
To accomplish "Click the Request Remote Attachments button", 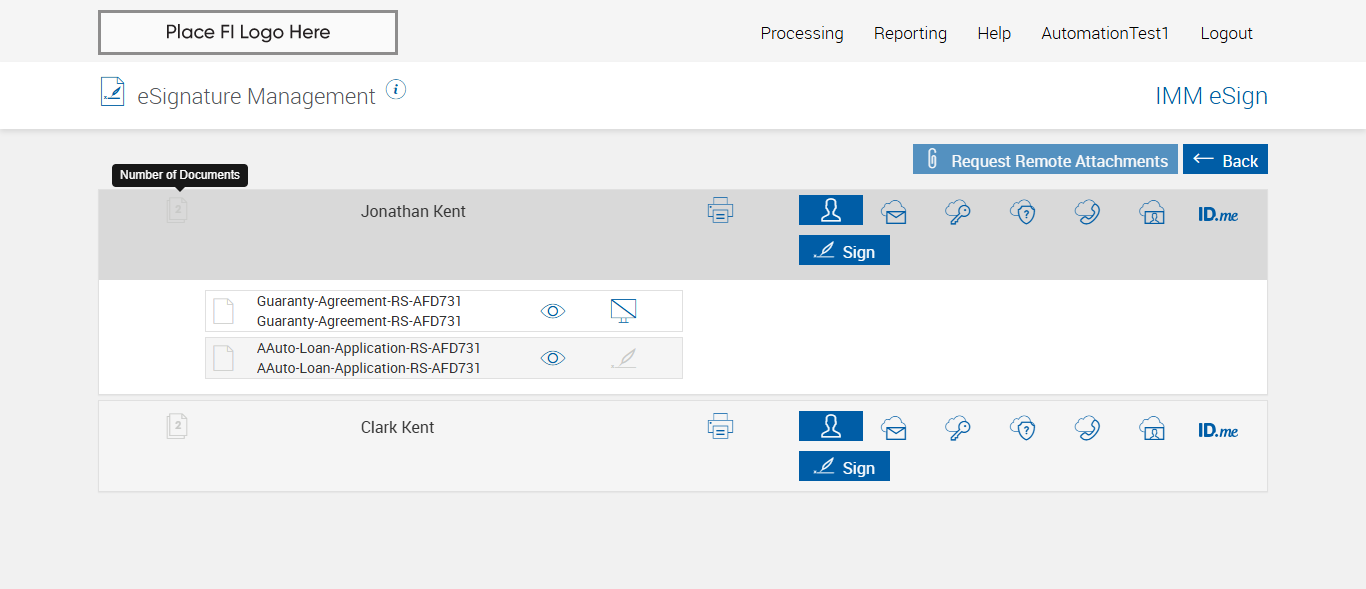I will point(1045,160).
